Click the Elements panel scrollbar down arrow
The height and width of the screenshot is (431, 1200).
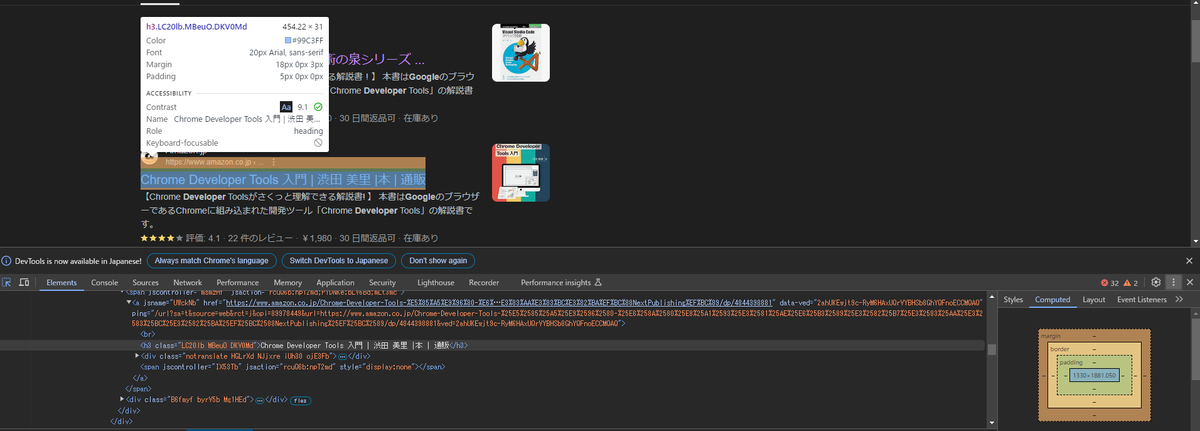[991, 425]
